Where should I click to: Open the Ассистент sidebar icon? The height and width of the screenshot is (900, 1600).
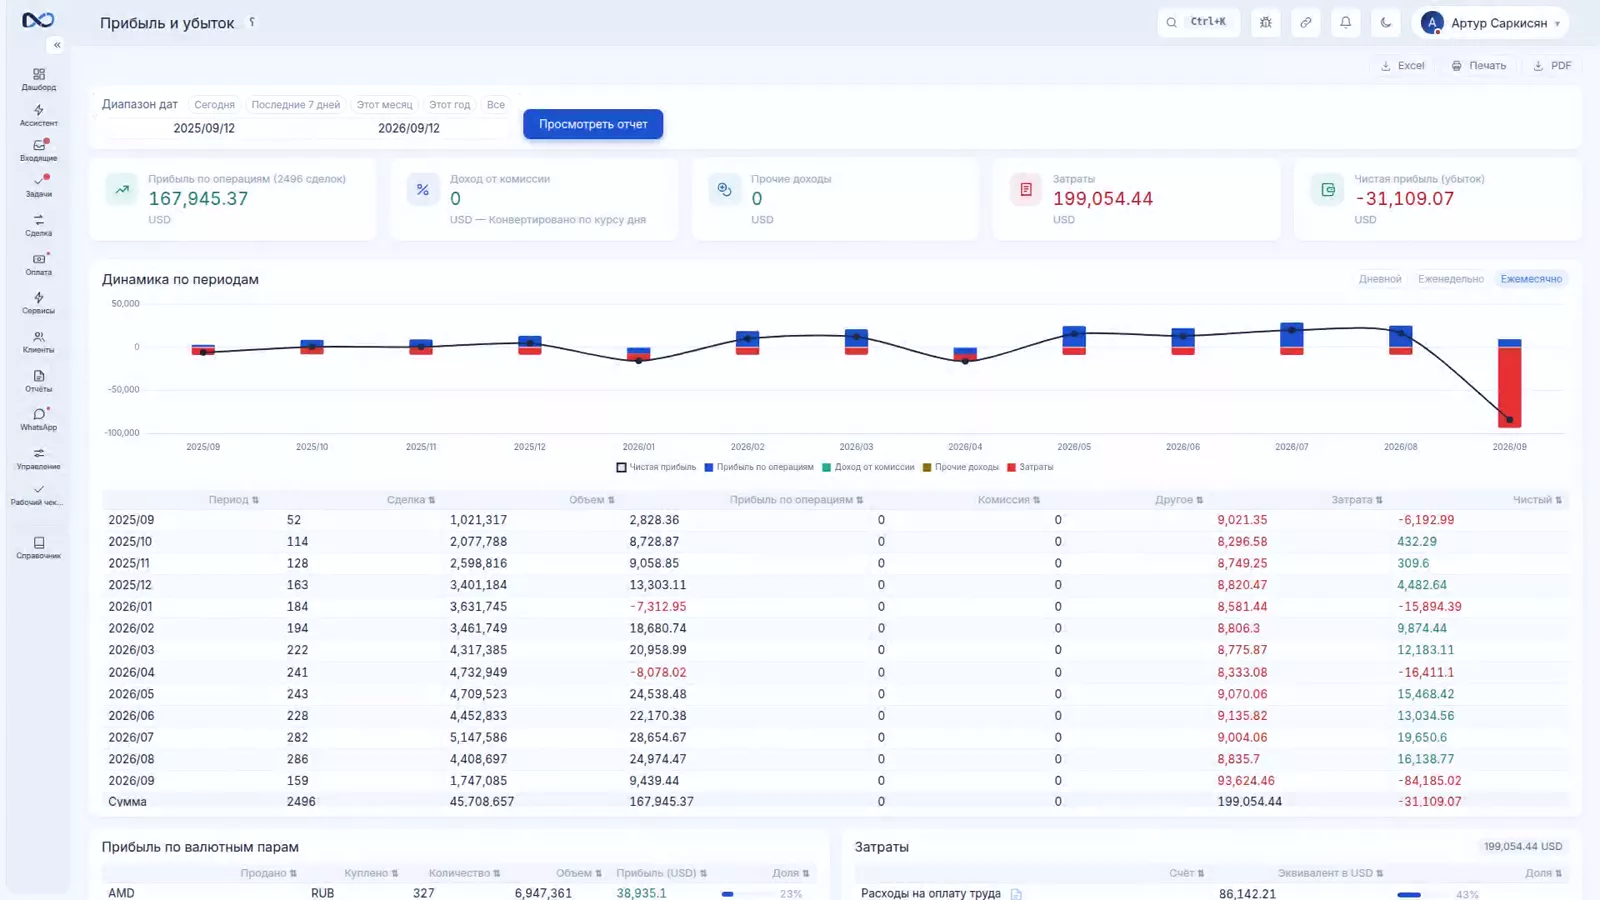point(38,115)
